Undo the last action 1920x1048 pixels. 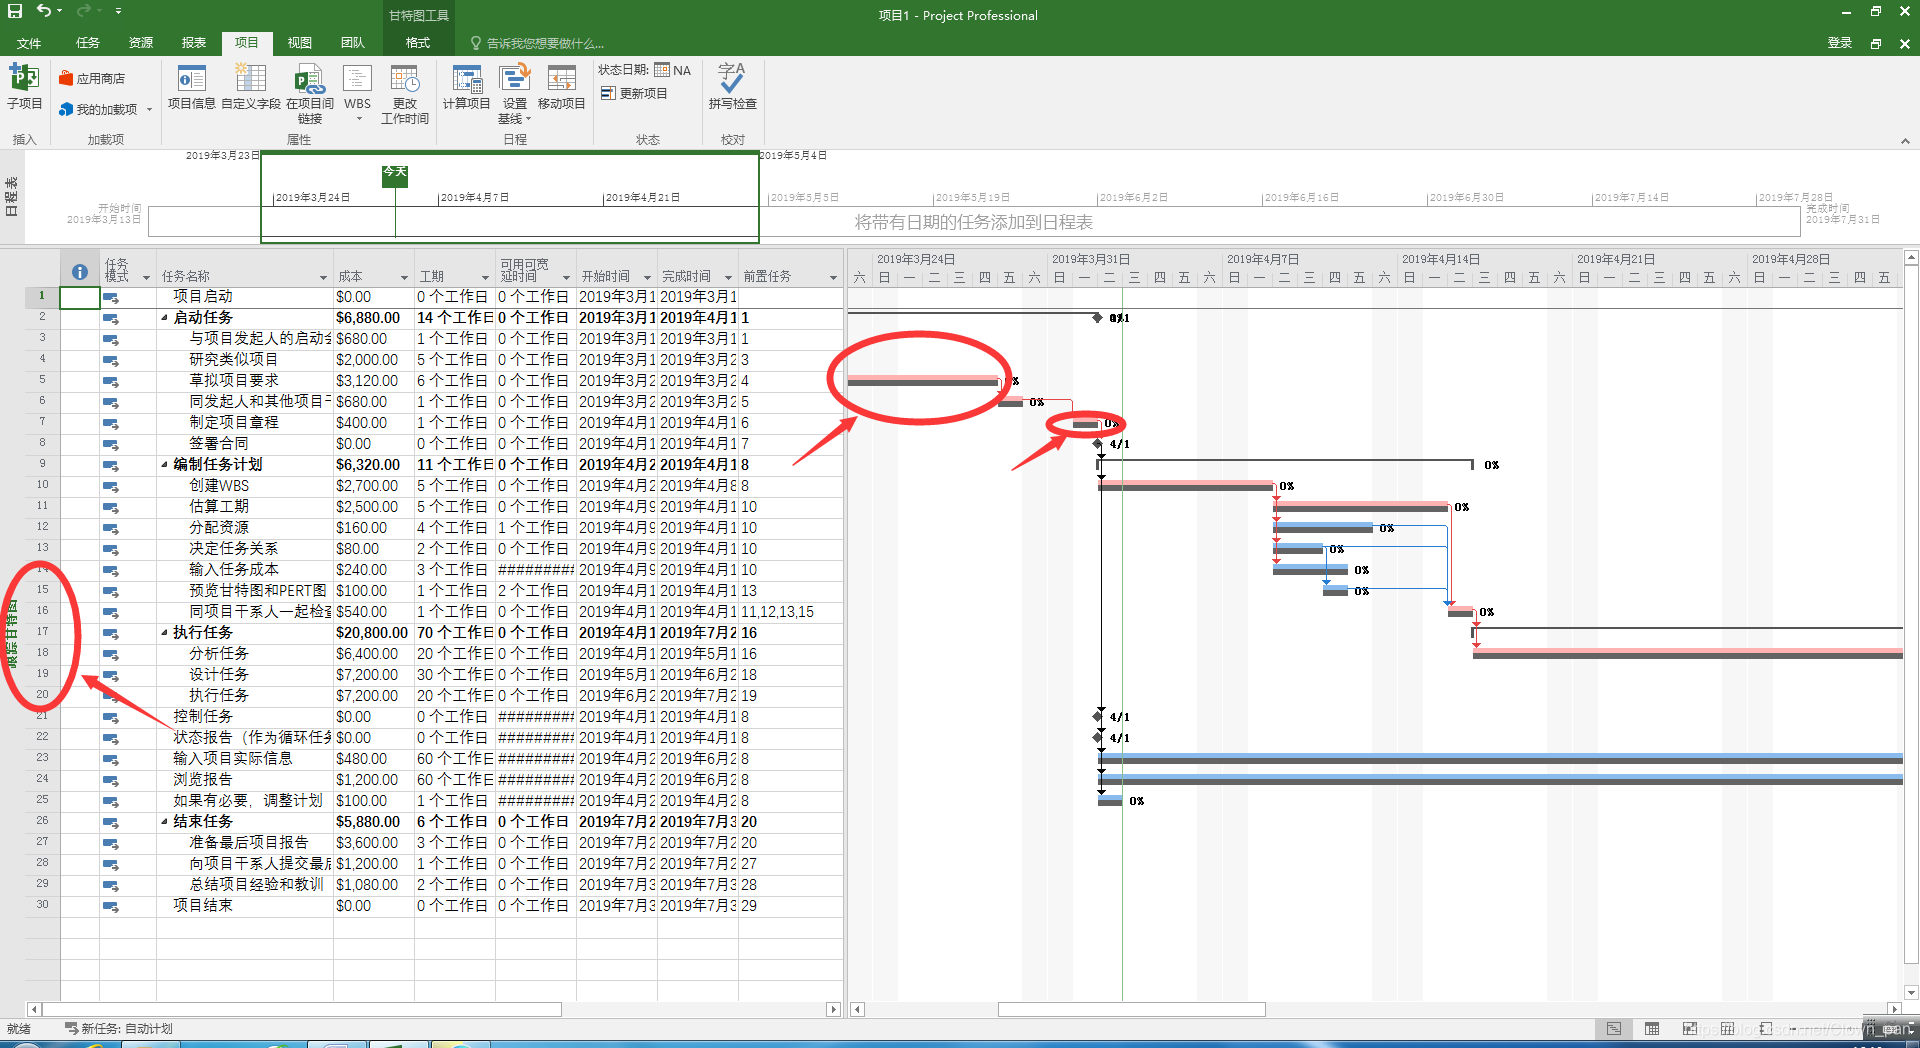coord(44,11)
